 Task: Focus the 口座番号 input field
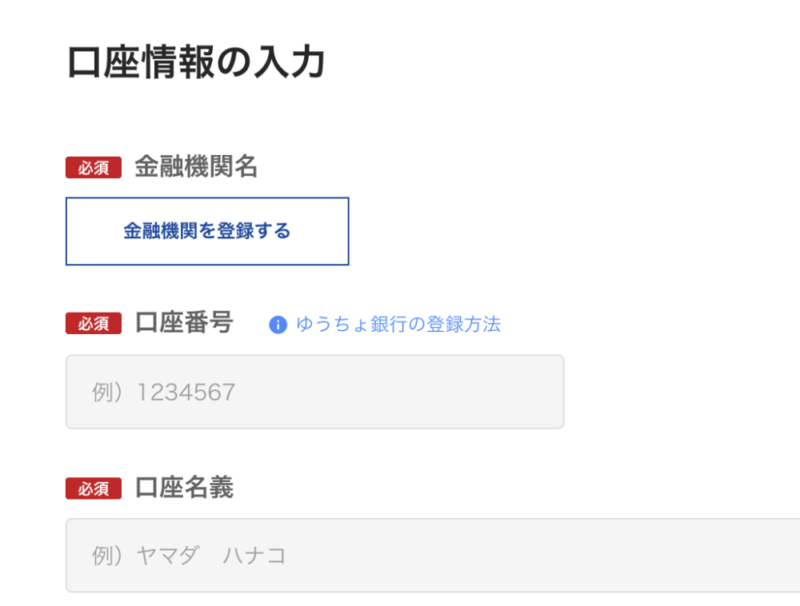tap(314, 392)
